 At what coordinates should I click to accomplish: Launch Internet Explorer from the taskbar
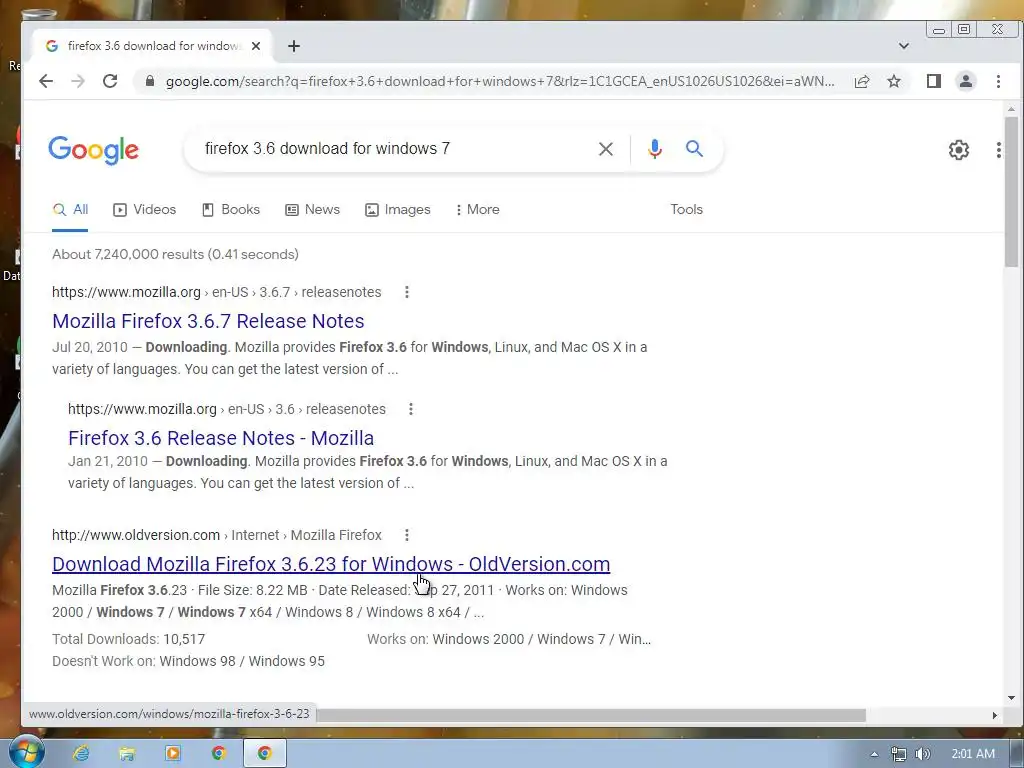tap(81, 753)
